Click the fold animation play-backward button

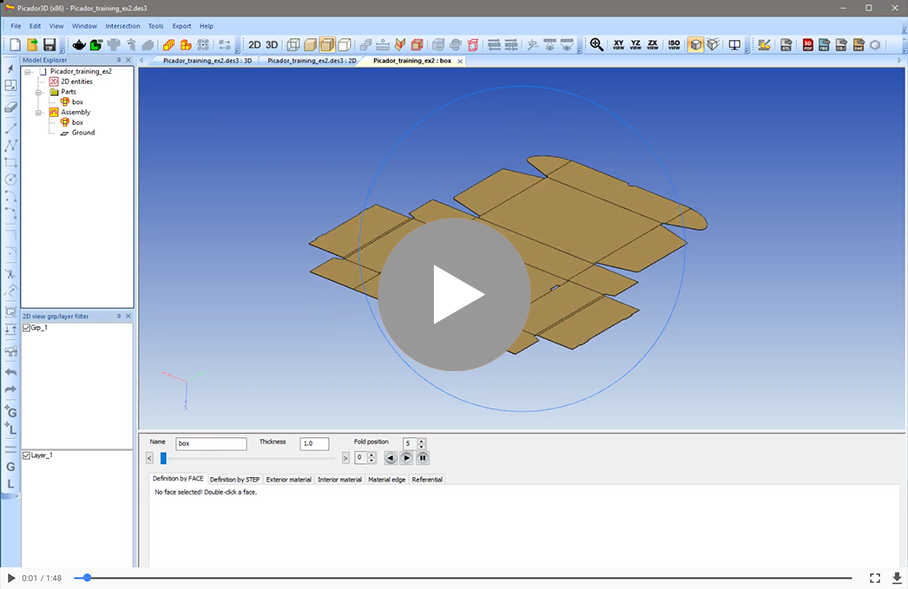[390, 458]
